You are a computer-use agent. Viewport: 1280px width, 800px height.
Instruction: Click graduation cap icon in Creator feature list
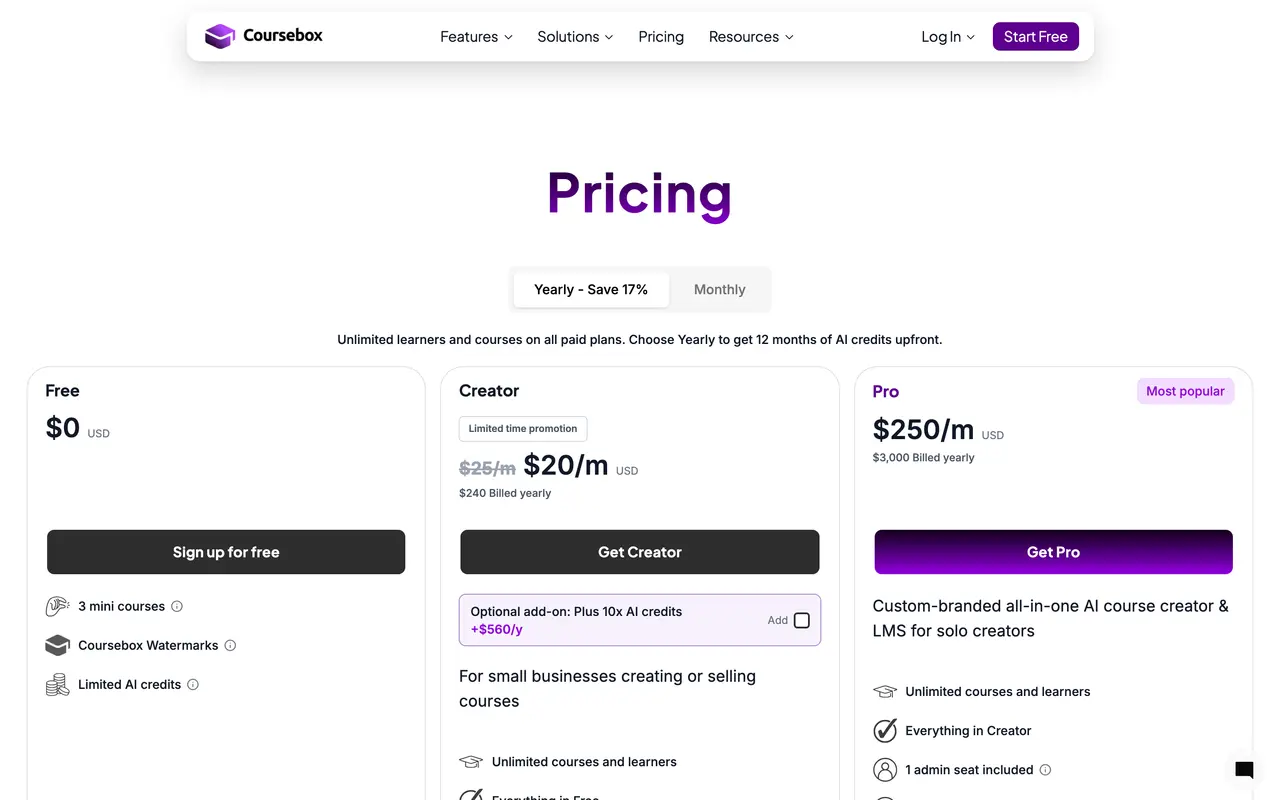click(471, 762)
